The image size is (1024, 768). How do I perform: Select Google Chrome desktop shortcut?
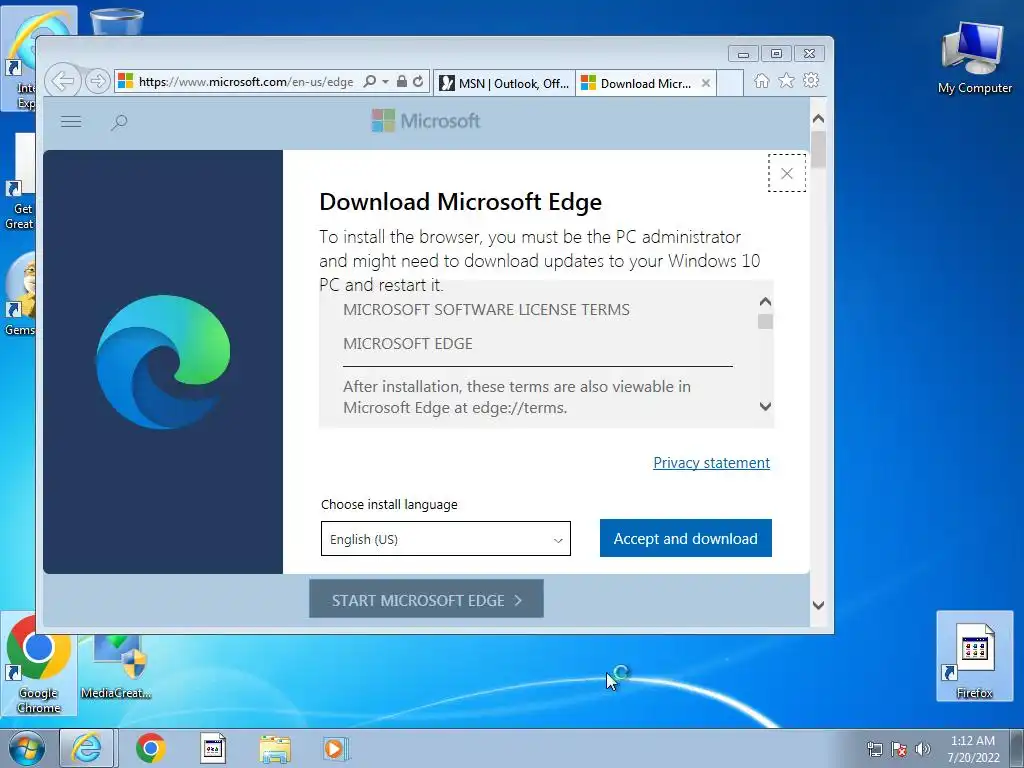point(39,664)
